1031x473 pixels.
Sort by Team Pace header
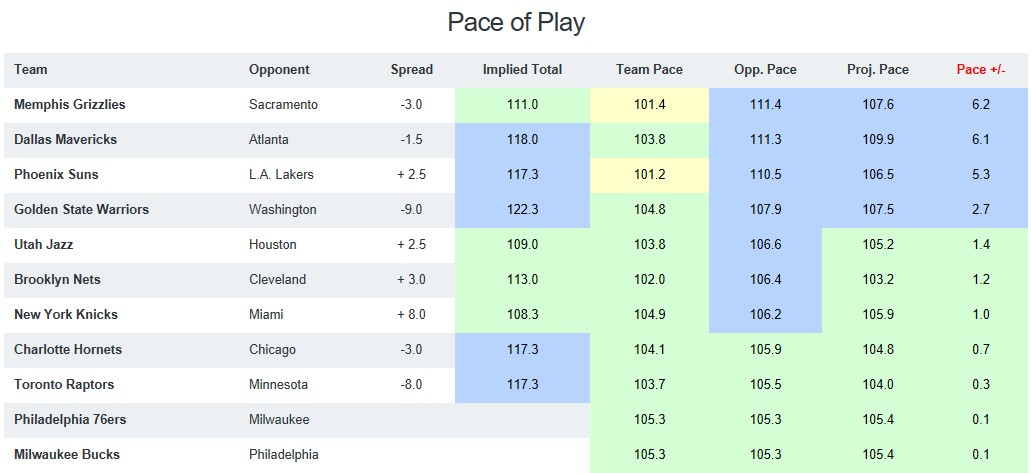click(x=649, y=70)
